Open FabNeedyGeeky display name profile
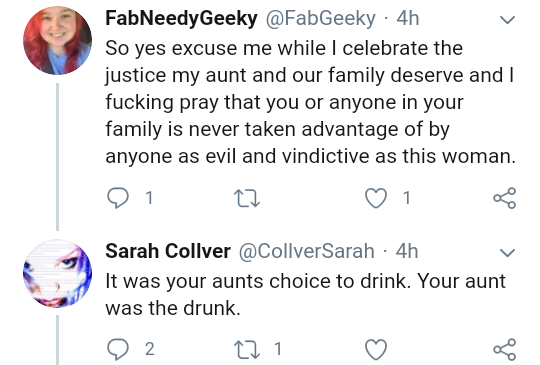540x365 pixels. [181, 18]
